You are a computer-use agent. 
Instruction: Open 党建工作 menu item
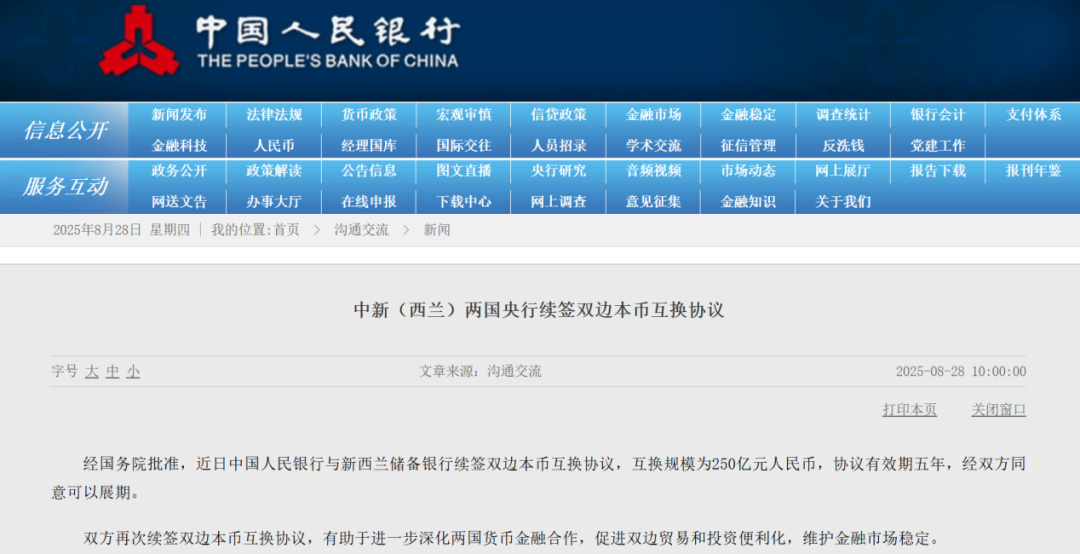click(x=938, y=145)
